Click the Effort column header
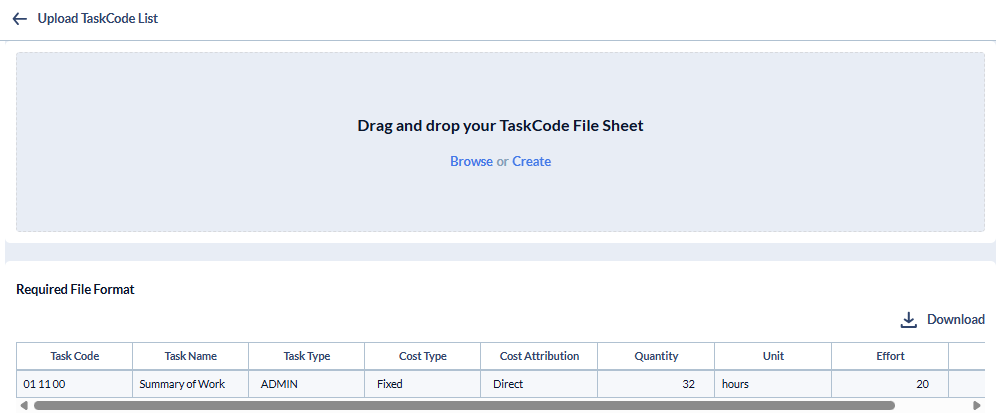The image size is (996, 414). tap(888, 356)
